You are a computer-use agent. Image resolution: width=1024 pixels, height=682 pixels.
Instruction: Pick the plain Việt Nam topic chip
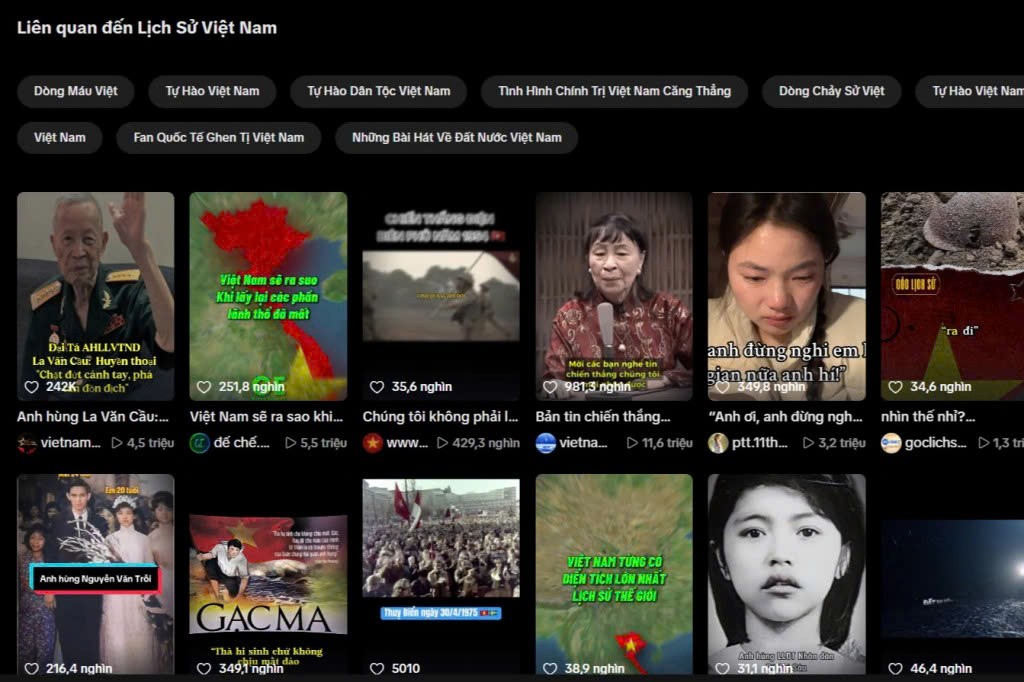pyautogui.click(x=59, y=137)
